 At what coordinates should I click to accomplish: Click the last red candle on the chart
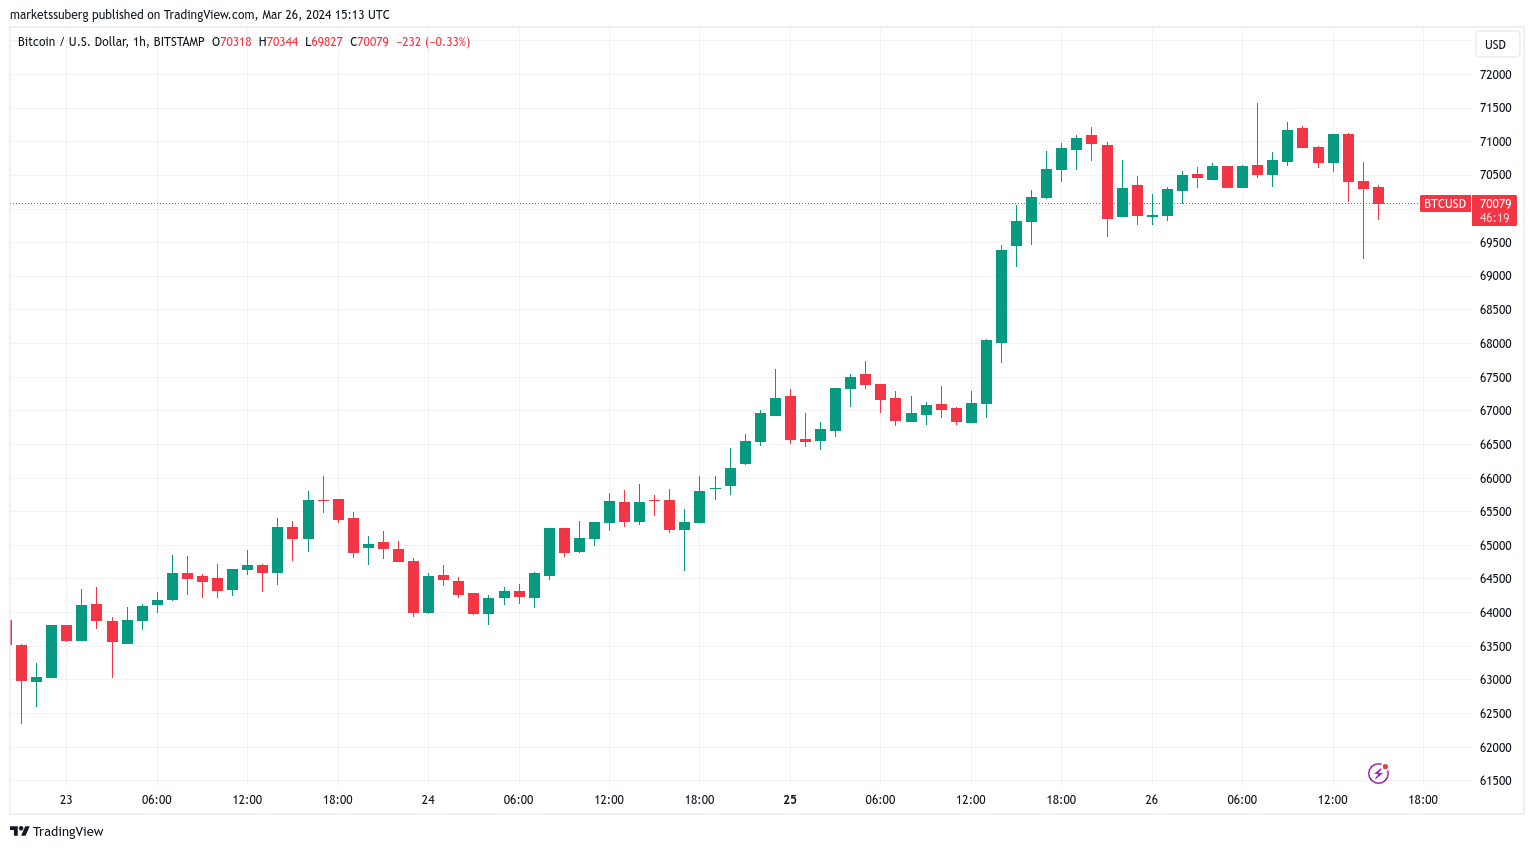pos(1378,195)
